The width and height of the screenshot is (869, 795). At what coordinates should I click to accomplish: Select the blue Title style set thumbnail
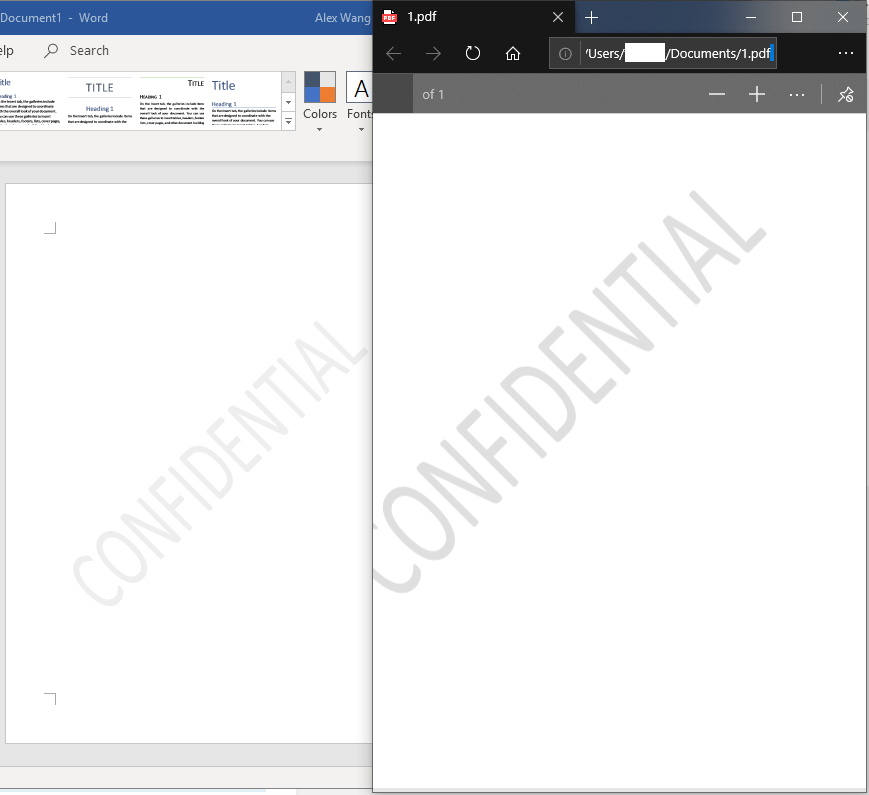click(x=243, y=102)
